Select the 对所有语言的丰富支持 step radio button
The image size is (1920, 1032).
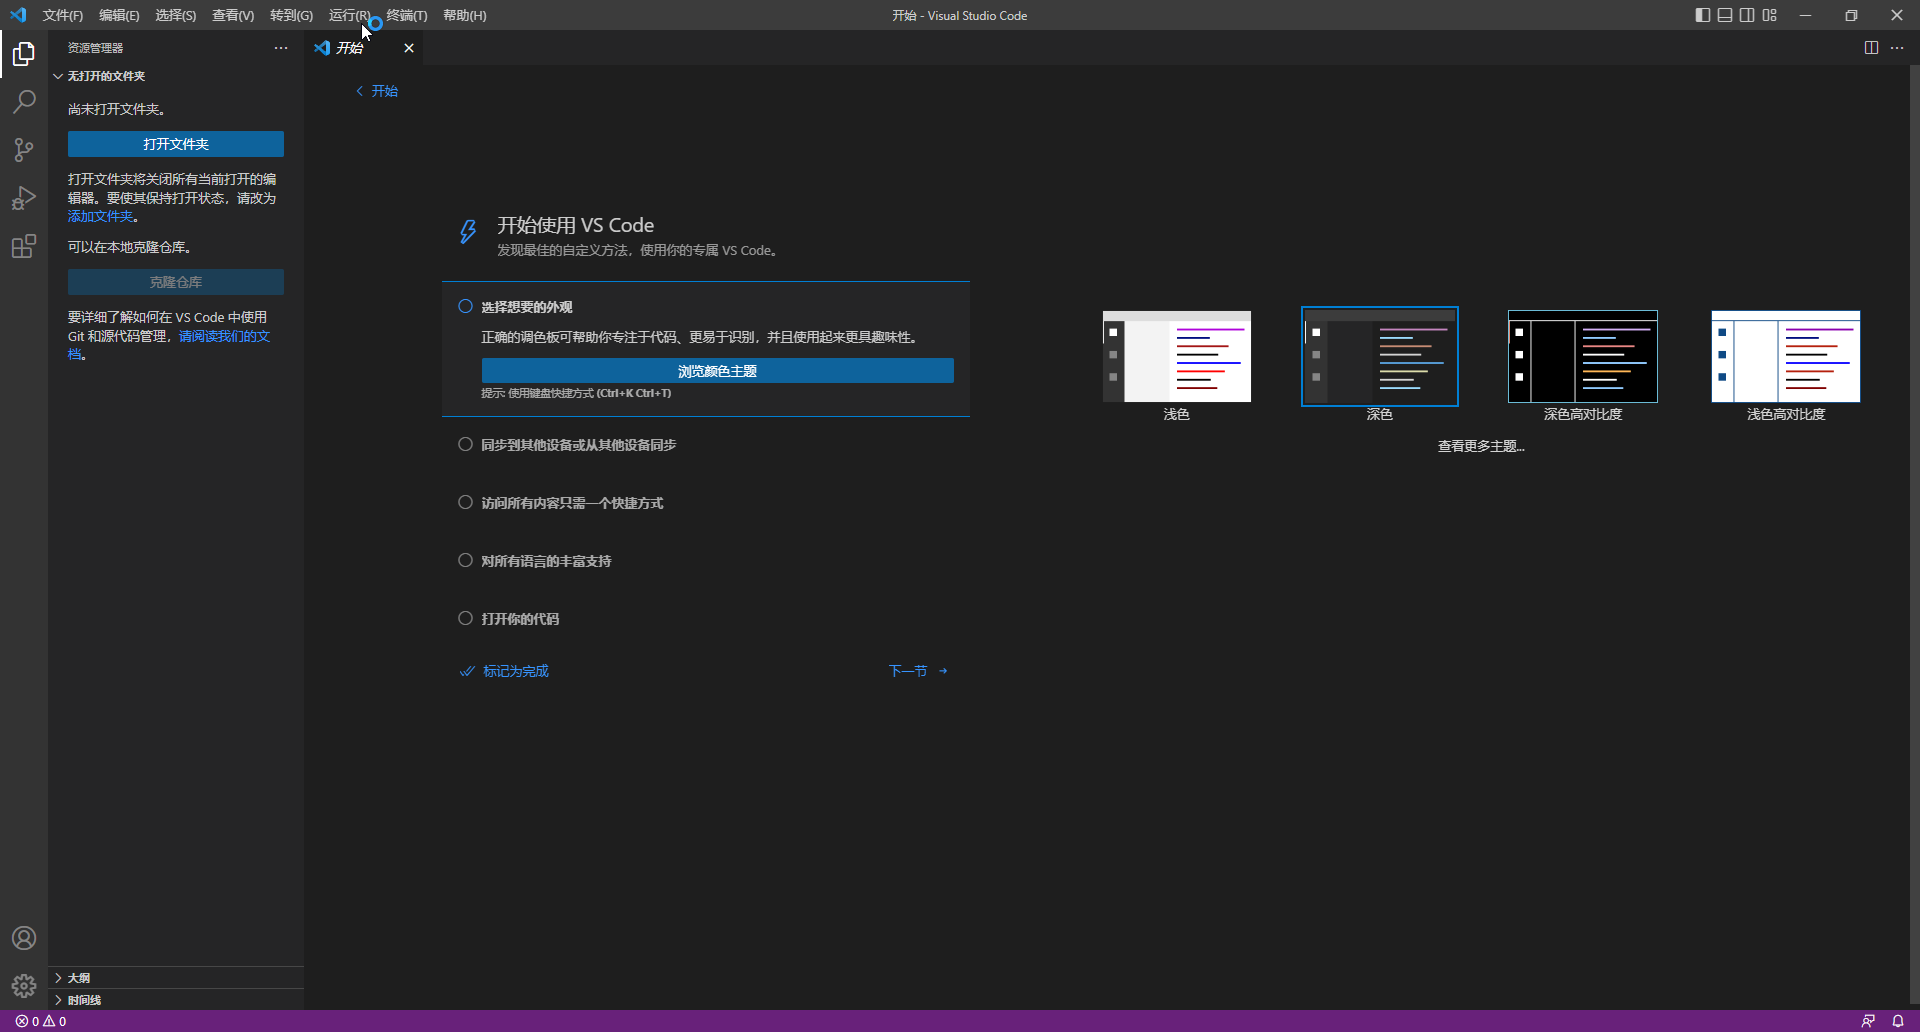coord(465,561)
